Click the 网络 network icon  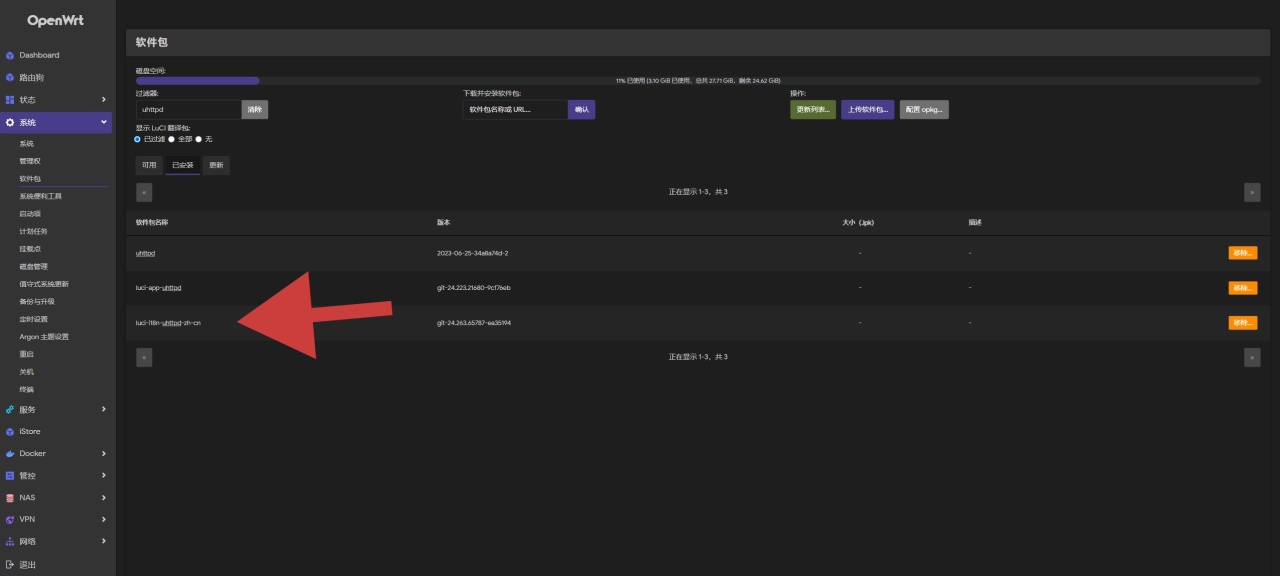tap(10, 541)
